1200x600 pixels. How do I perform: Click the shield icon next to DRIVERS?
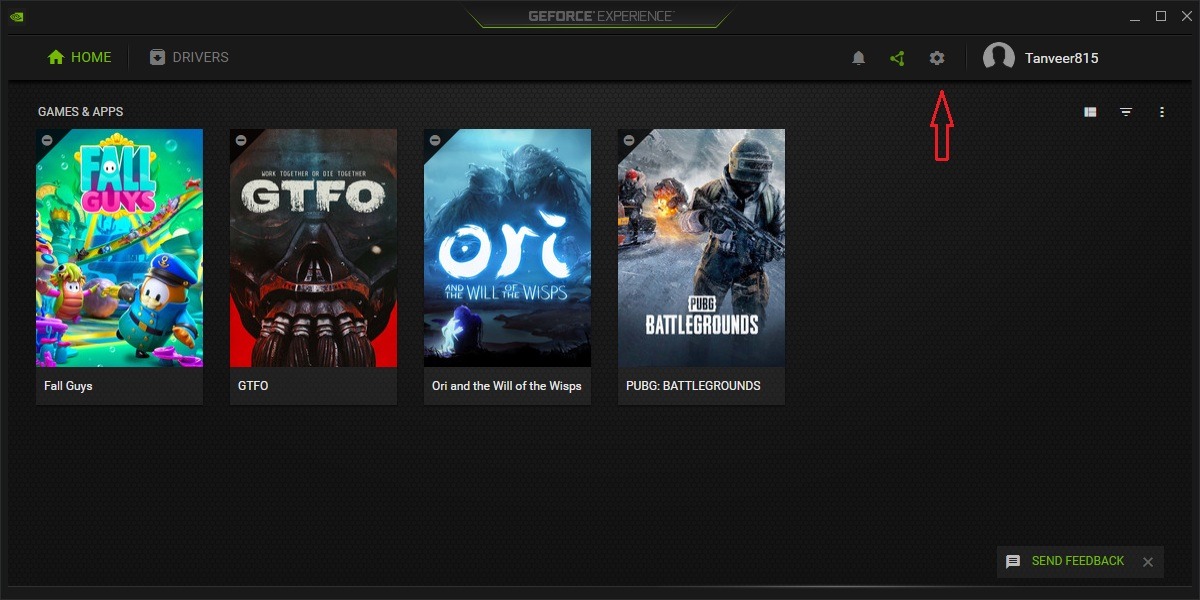(x=155, y=57)
